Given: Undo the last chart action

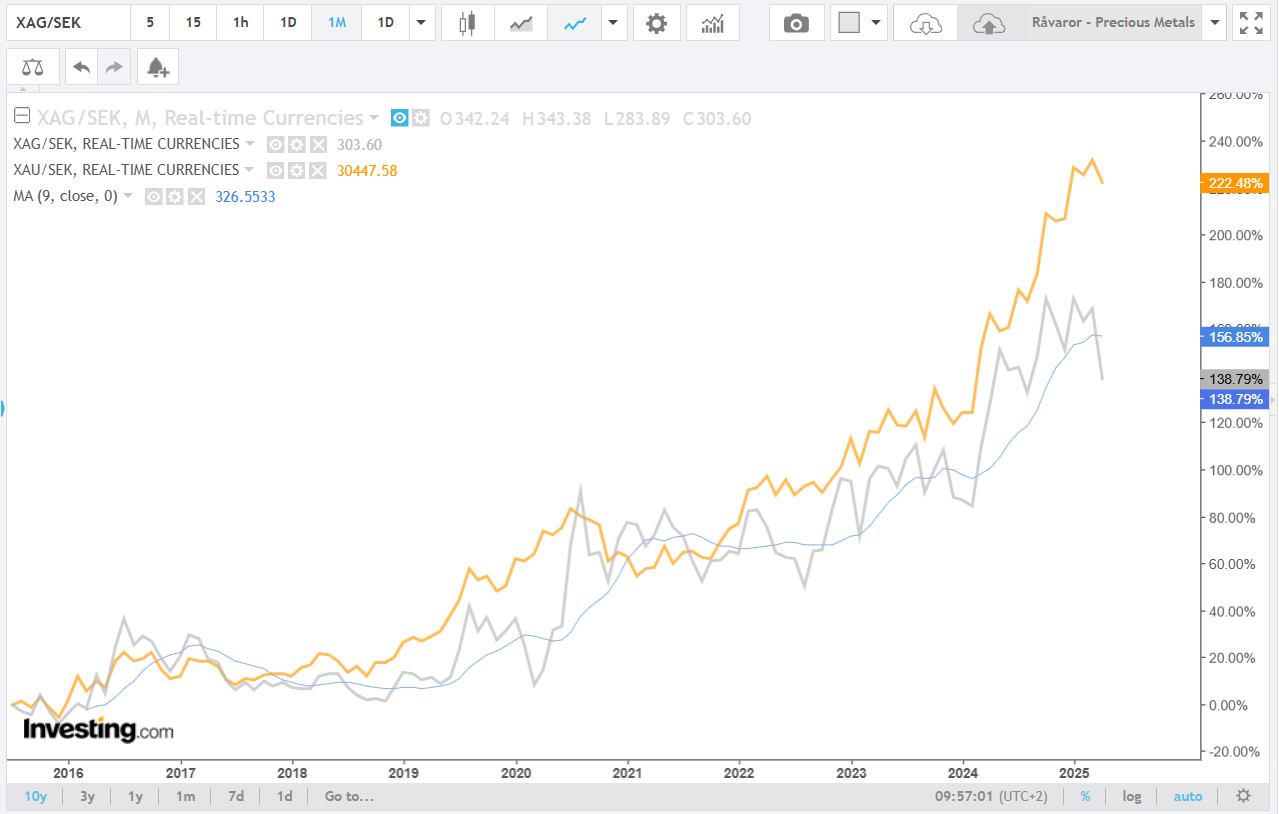Looking at the screenshot, I should click(82, 67).
